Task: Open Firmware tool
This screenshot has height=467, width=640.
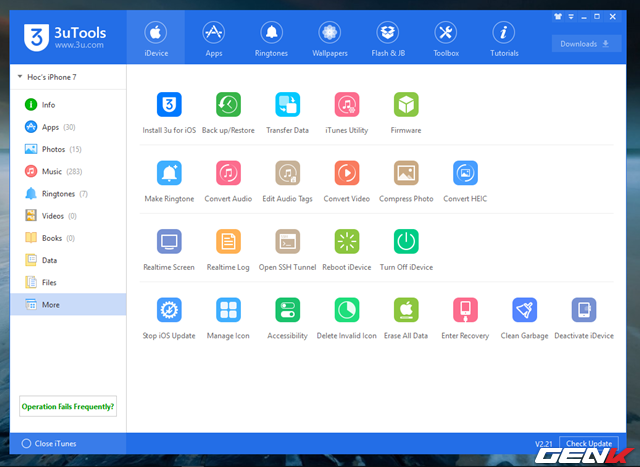Action: click(x=406, y=105)
